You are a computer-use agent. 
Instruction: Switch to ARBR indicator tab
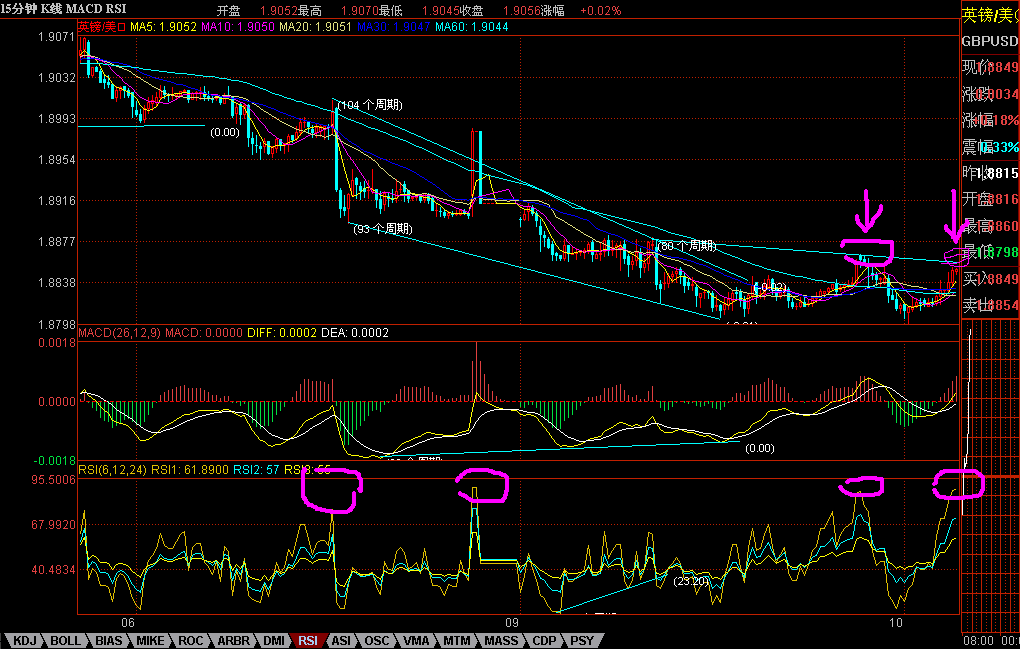tap(233, 640)
